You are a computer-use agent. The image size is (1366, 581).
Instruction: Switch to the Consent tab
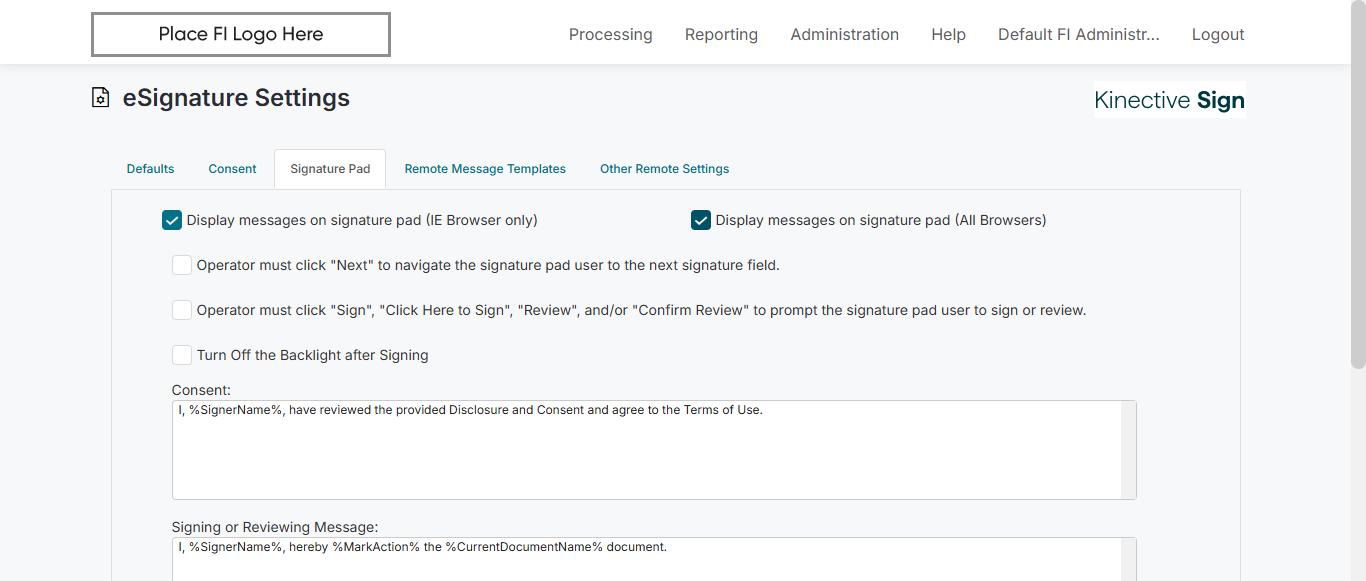click(x=233, y=169)
